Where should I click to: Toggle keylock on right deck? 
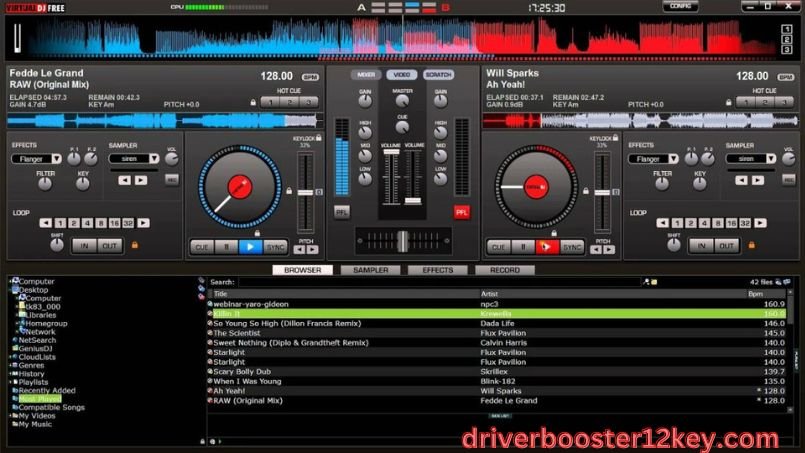(615, 138)
